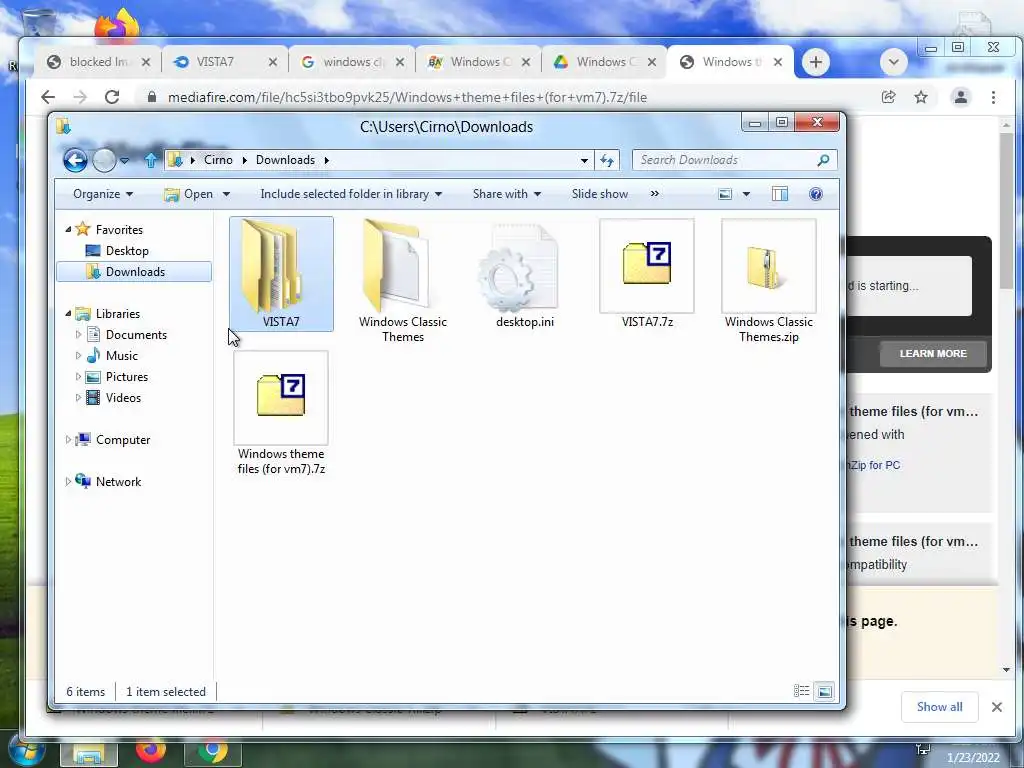Select the VISTA7.7z archive
The width and height of the screenshot is (1024, 768).
[647, 274]
